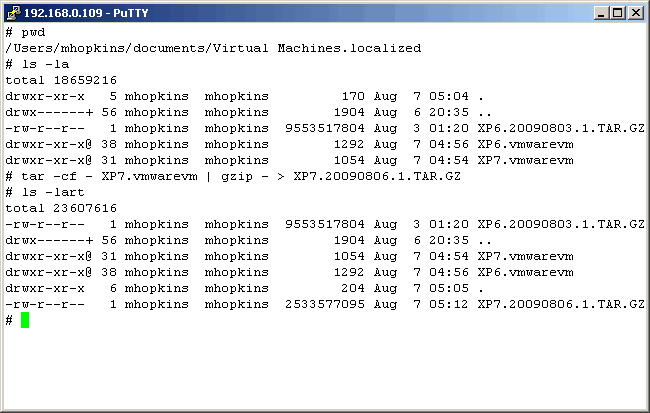This screenshot has height=413, width=650.
Task: Click XP7.vmwarevm in the second listing
Action: pos(525,256)
